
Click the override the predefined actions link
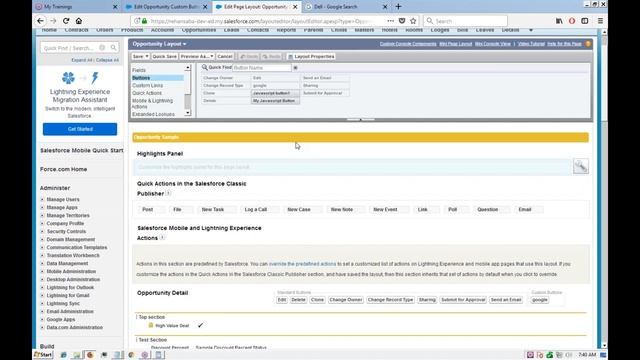[x=302, y=264]
